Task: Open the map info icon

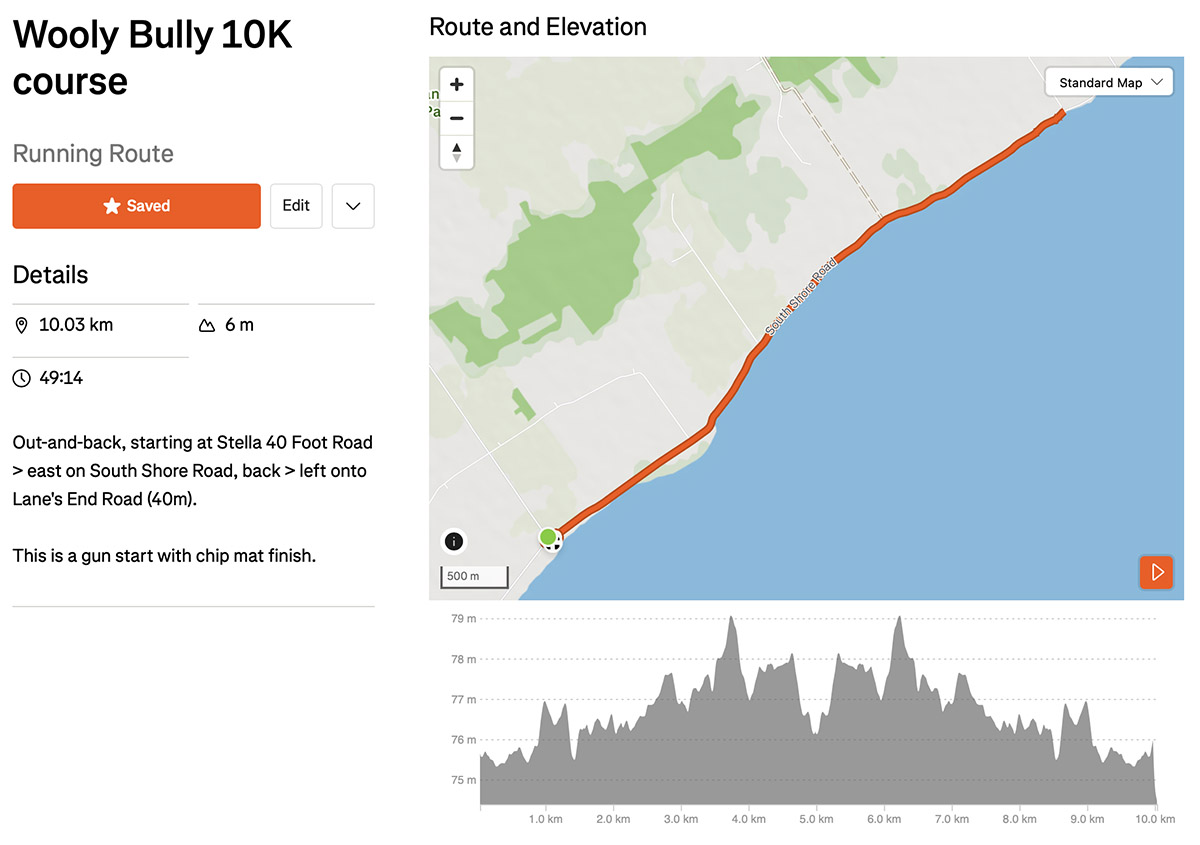Action: [x=454, y=542]
